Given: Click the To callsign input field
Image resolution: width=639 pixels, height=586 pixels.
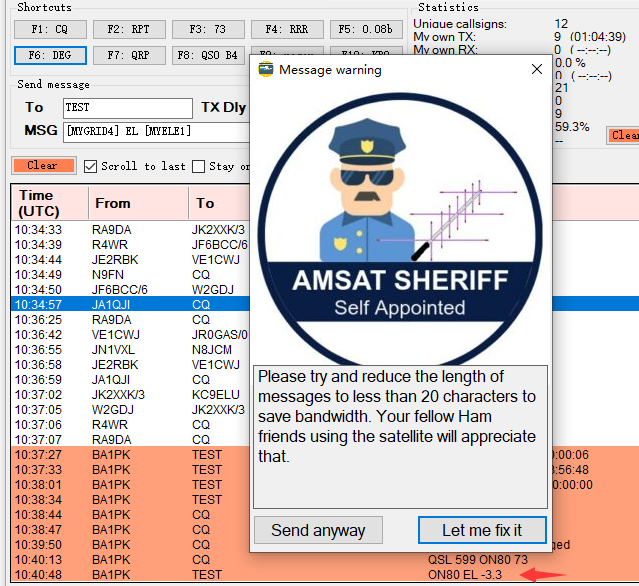Looking at the screenshot, I should click(x=128, y=108).
